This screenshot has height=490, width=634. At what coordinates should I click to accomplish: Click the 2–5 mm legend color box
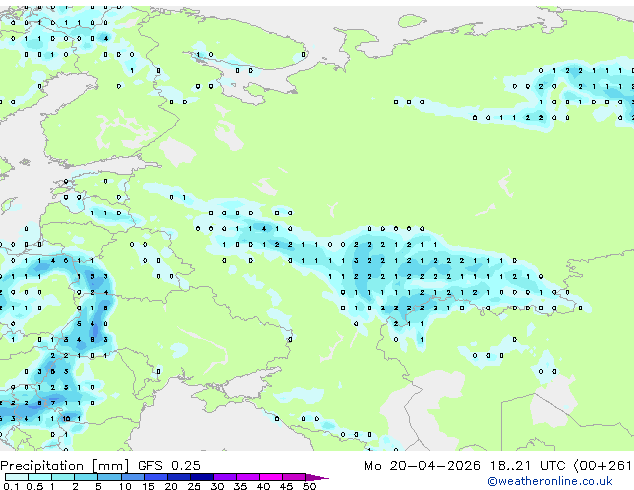click(x=86, y=477)
